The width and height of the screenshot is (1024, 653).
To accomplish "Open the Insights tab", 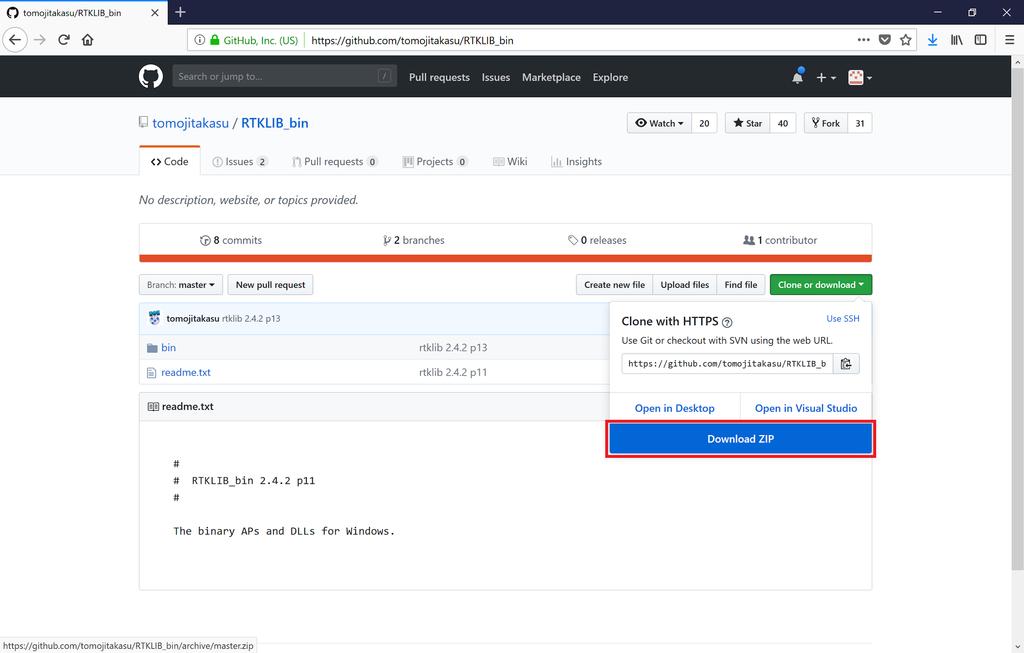I will pyautogui.click(x=577, y=161).
